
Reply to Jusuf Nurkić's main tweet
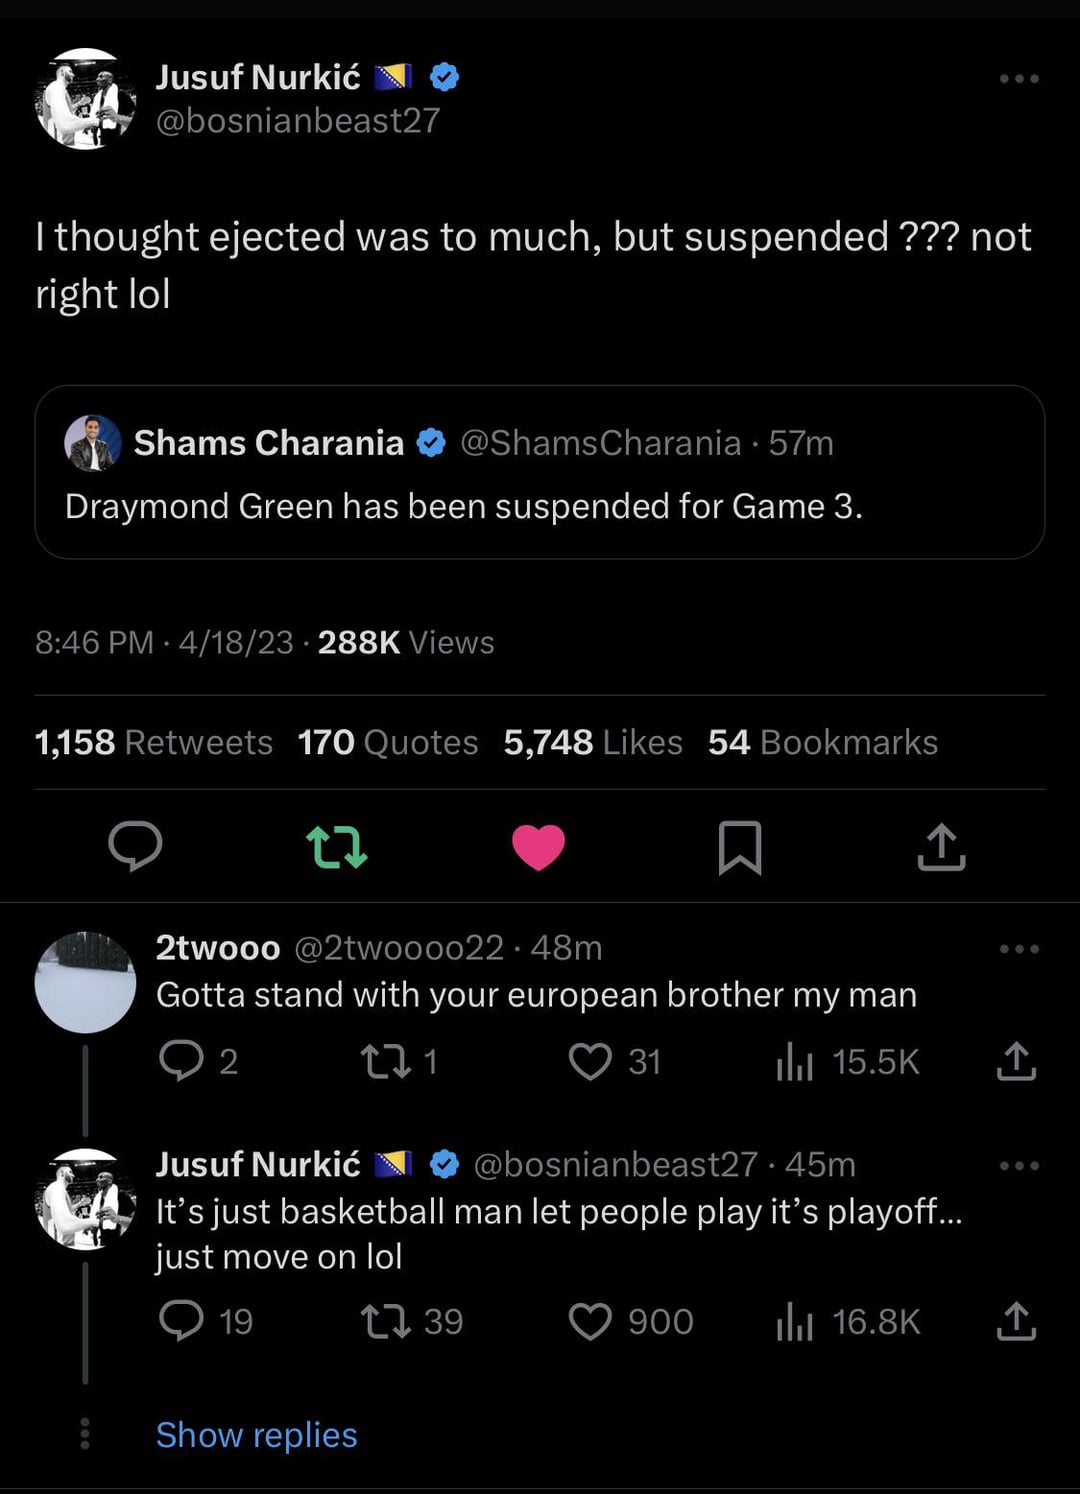point(135,846)
